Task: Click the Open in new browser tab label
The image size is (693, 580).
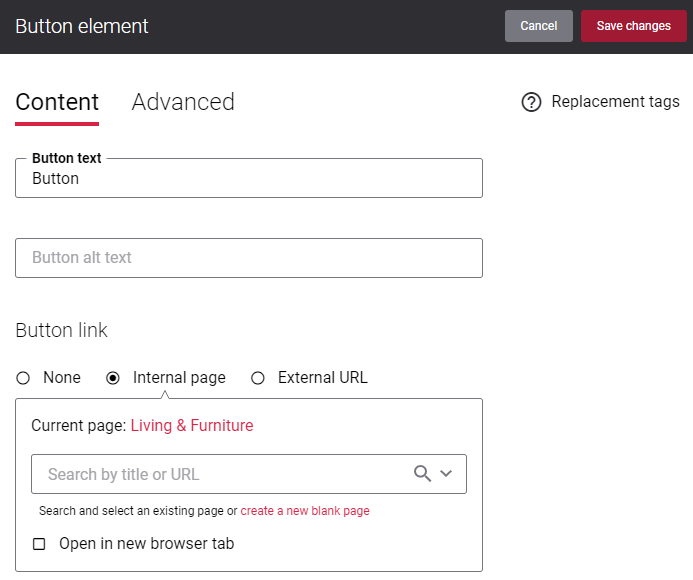Action: [147, 544]
